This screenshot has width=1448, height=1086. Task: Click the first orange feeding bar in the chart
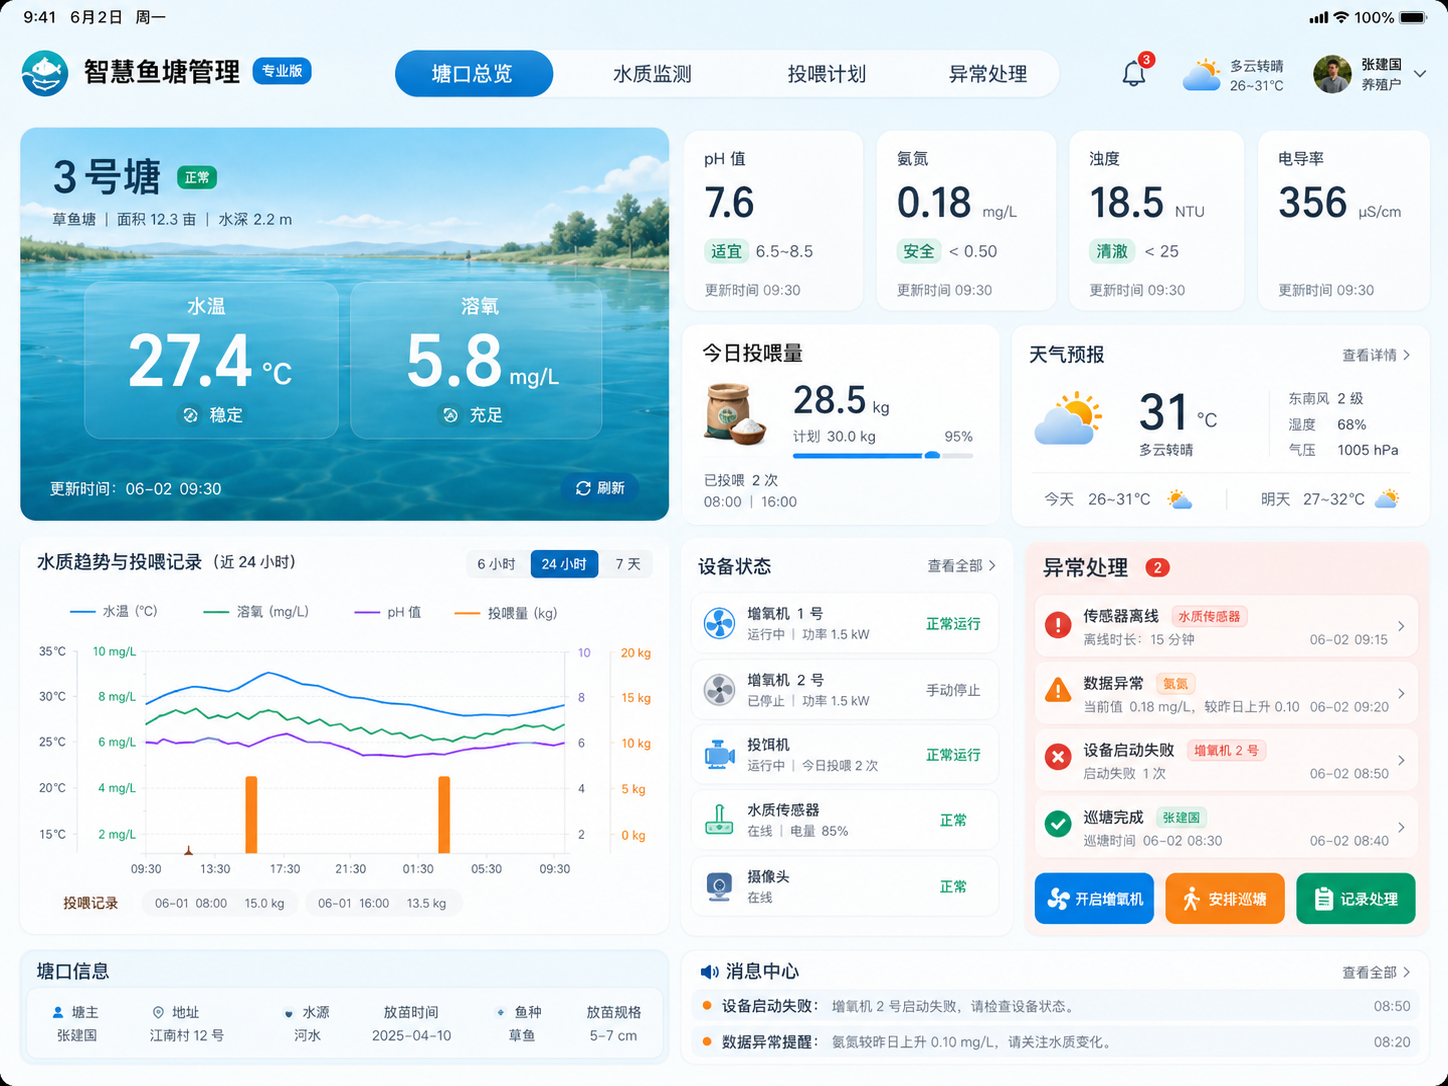251,814
